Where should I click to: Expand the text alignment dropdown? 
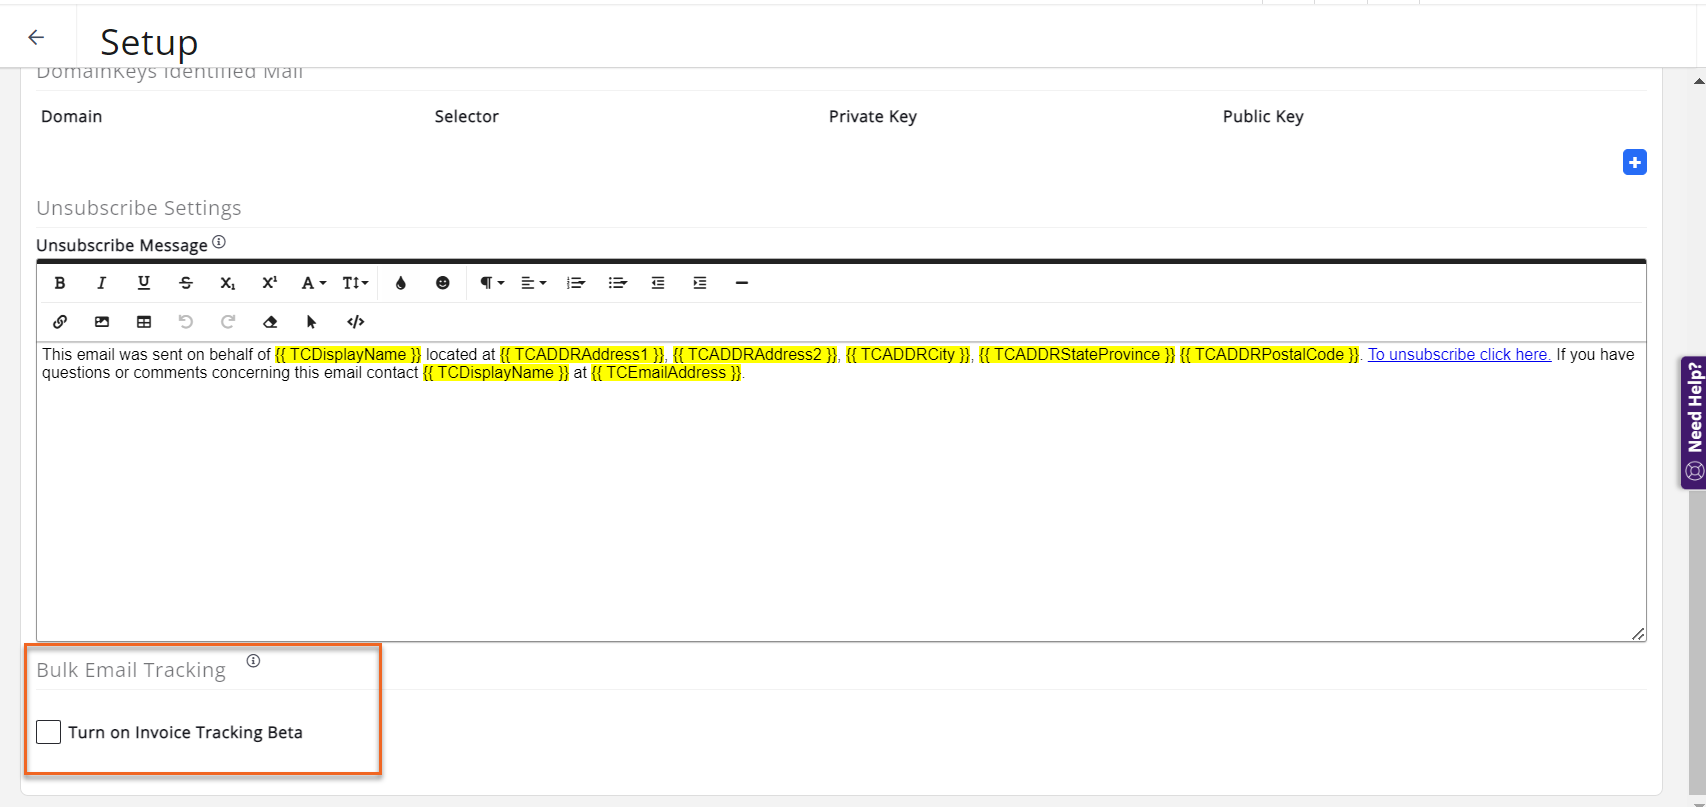coord(533,283)
